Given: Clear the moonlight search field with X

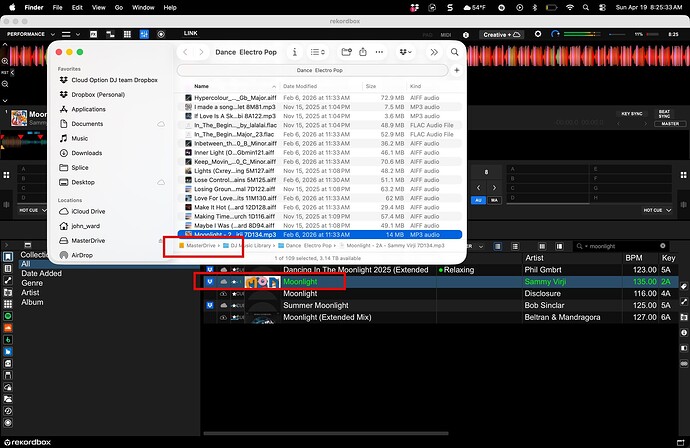Looking at the screenshot, I should (662, 246).
